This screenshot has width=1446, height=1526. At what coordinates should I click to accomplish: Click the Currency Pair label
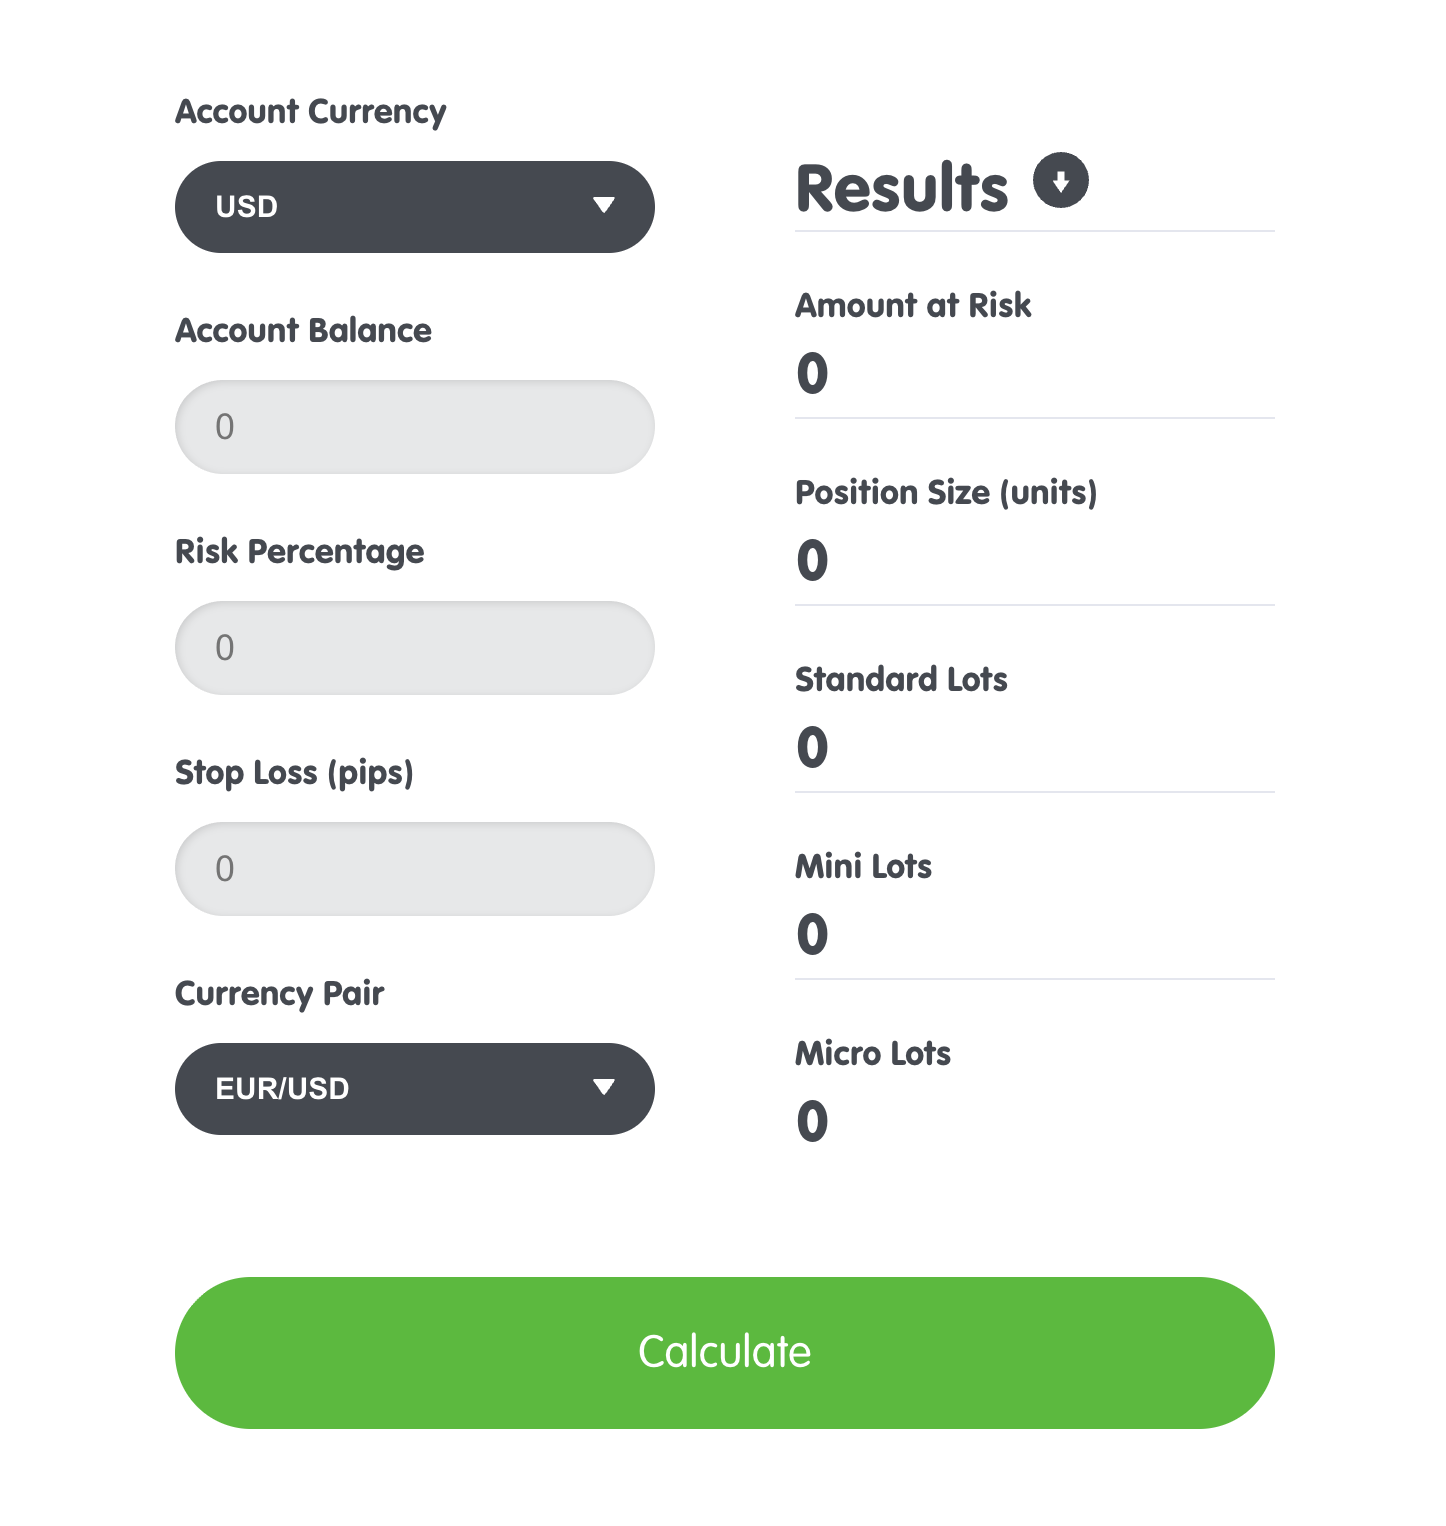[280, 993]
